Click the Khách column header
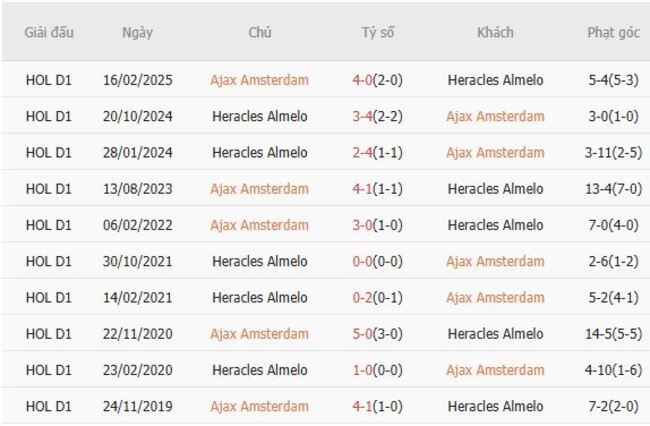The height and width of the screenshot is (426, 650). click(x=495, y=32)
